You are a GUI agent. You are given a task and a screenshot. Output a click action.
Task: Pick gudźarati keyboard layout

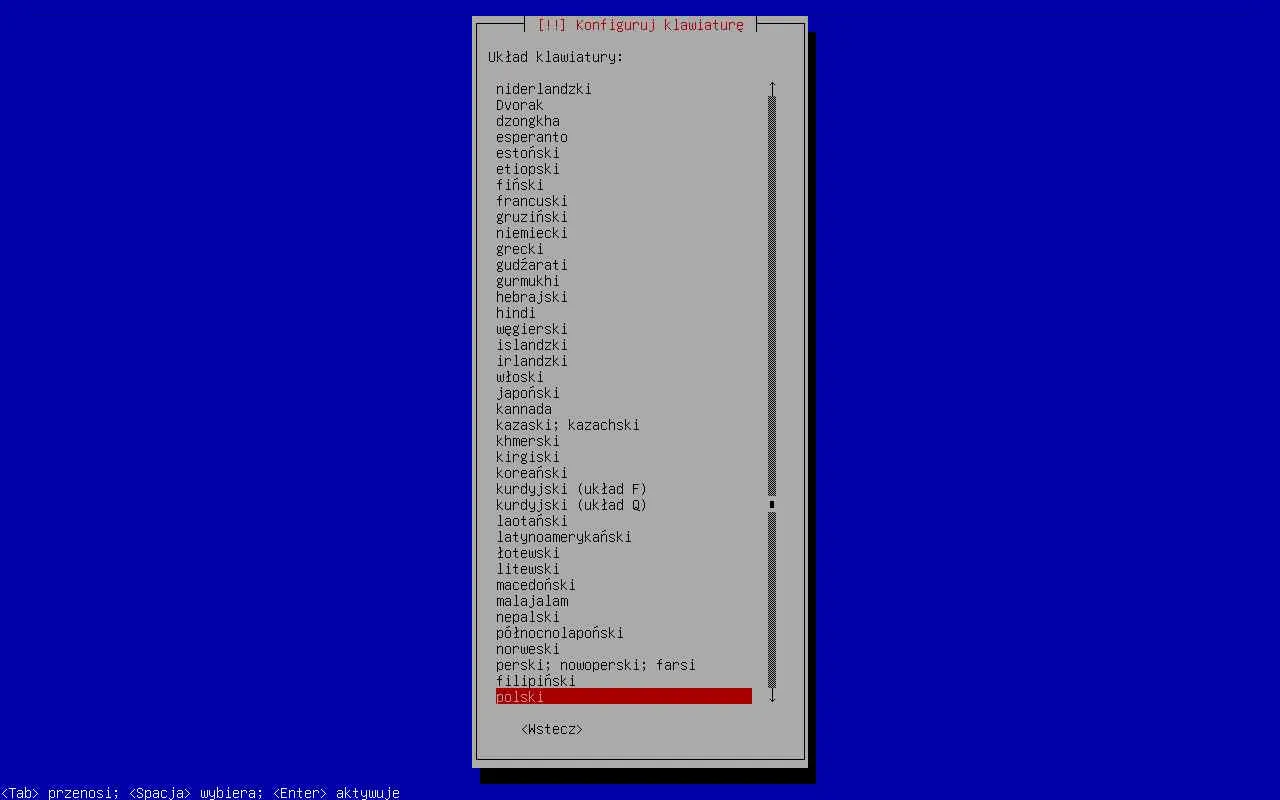(624, 265)
